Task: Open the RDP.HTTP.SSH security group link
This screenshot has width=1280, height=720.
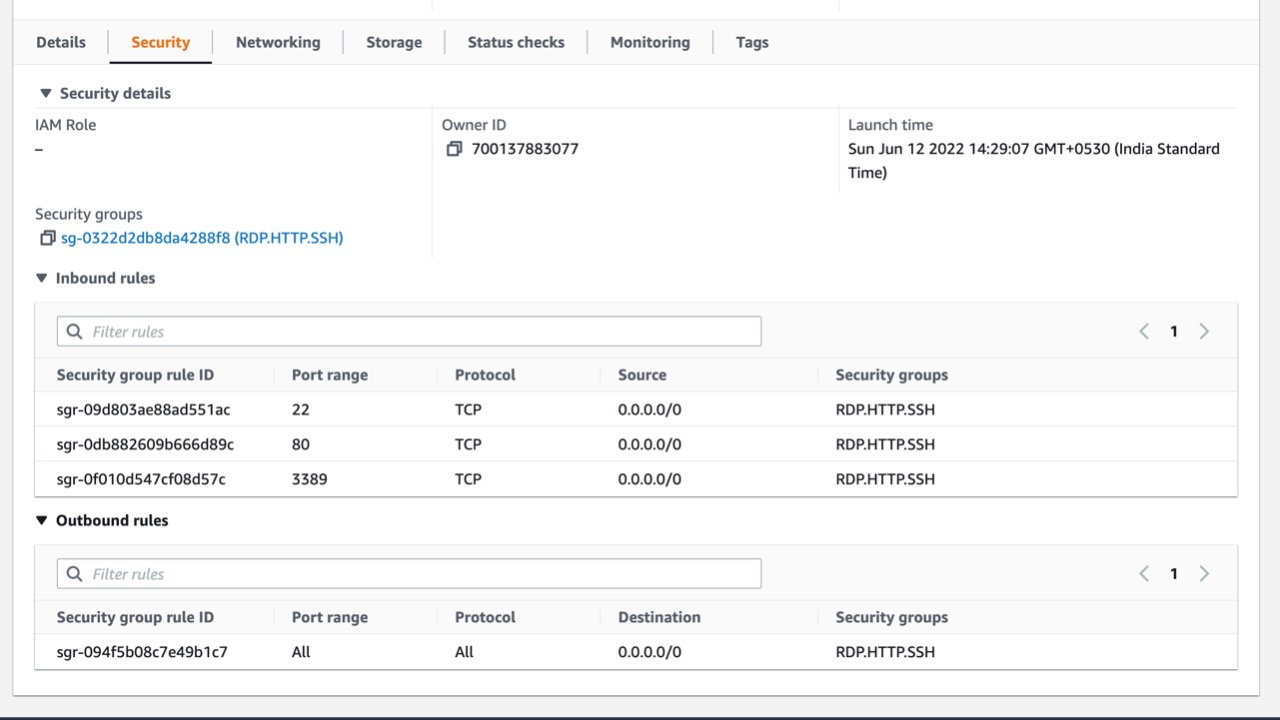Action: [201, 237]
